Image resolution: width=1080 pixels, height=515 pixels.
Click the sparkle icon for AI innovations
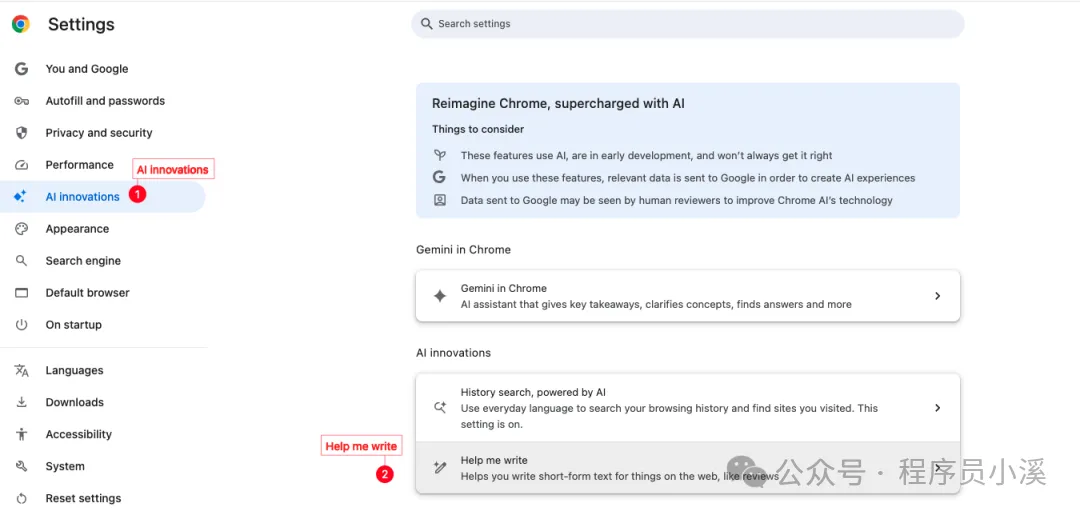(x=20, y=197)
